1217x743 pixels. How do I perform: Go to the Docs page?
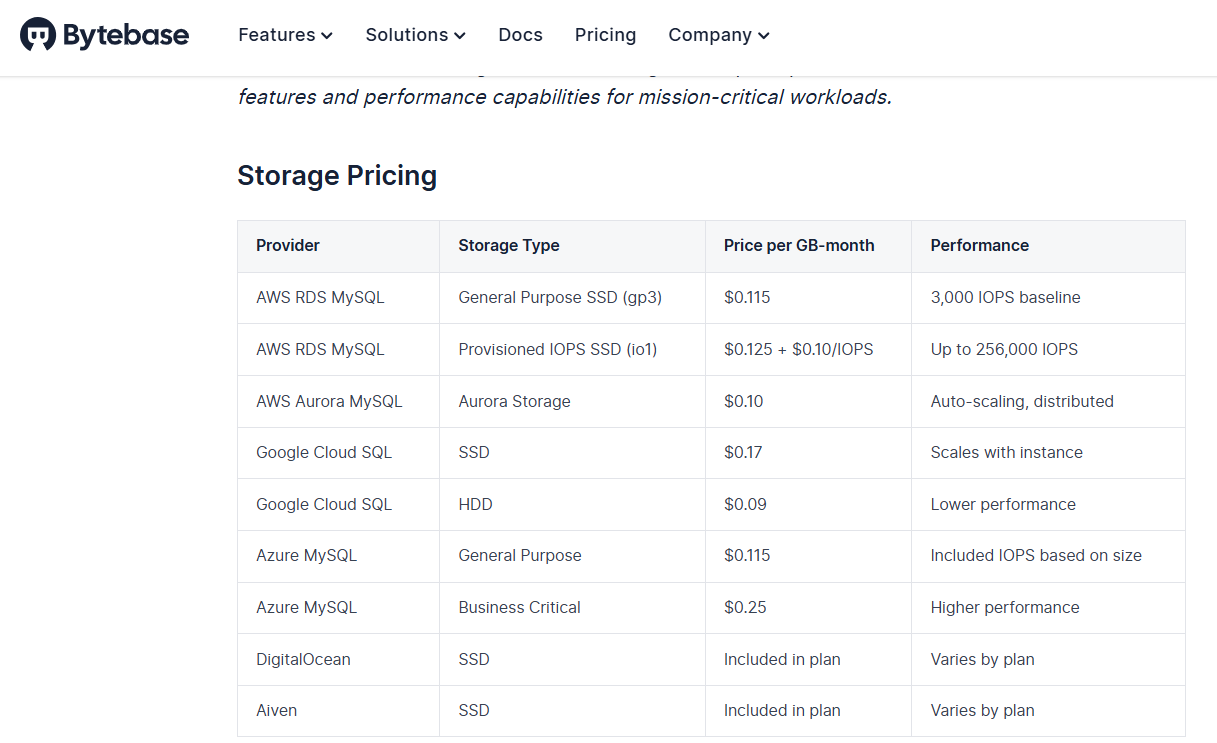[520, 35]
